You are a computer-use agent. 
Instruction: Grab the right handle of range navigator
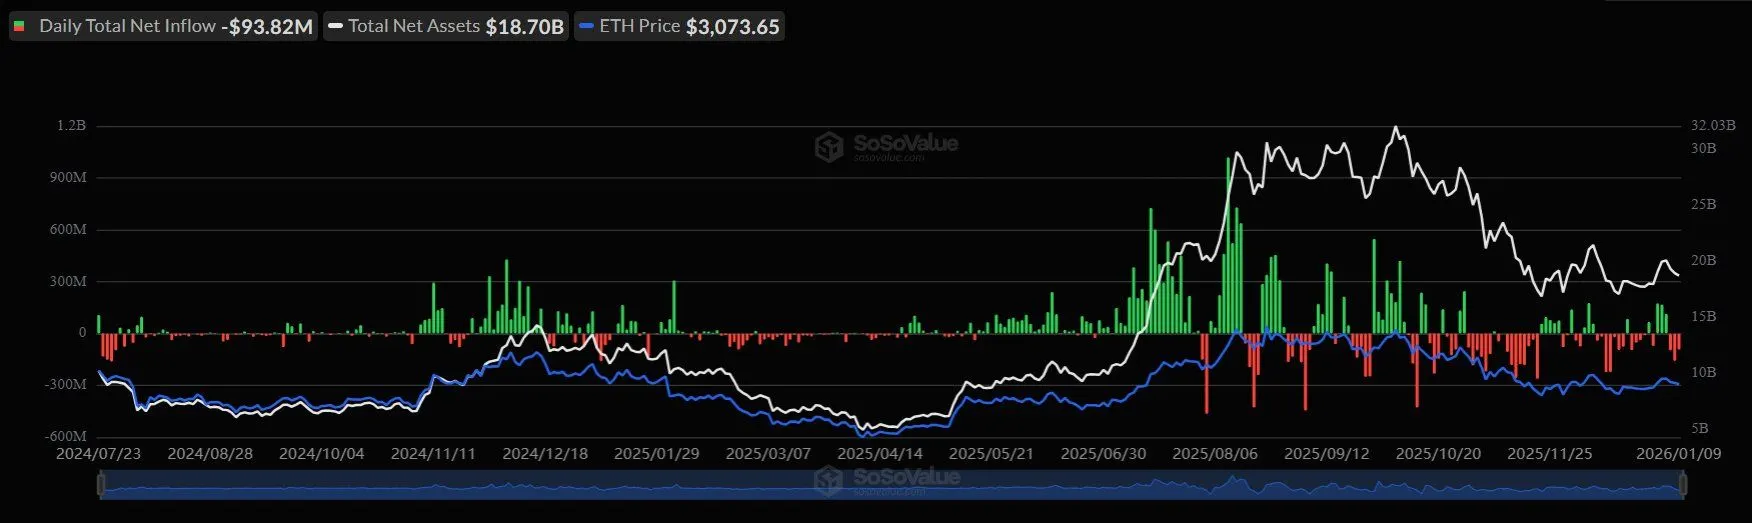pos(1683,485)
